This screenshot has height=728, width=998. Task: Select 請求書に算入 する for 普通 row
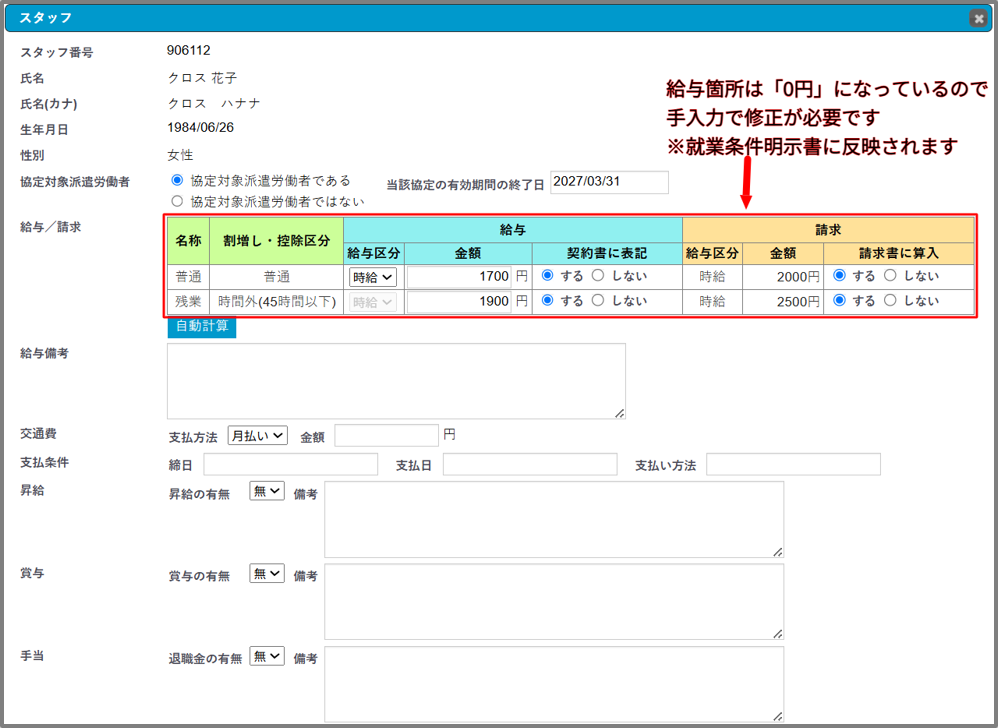(x=840, y=276)
